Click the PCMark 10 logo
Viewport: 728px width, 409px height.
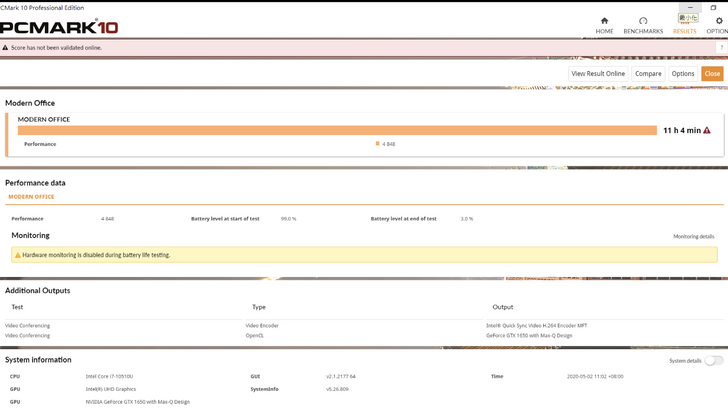59,26
